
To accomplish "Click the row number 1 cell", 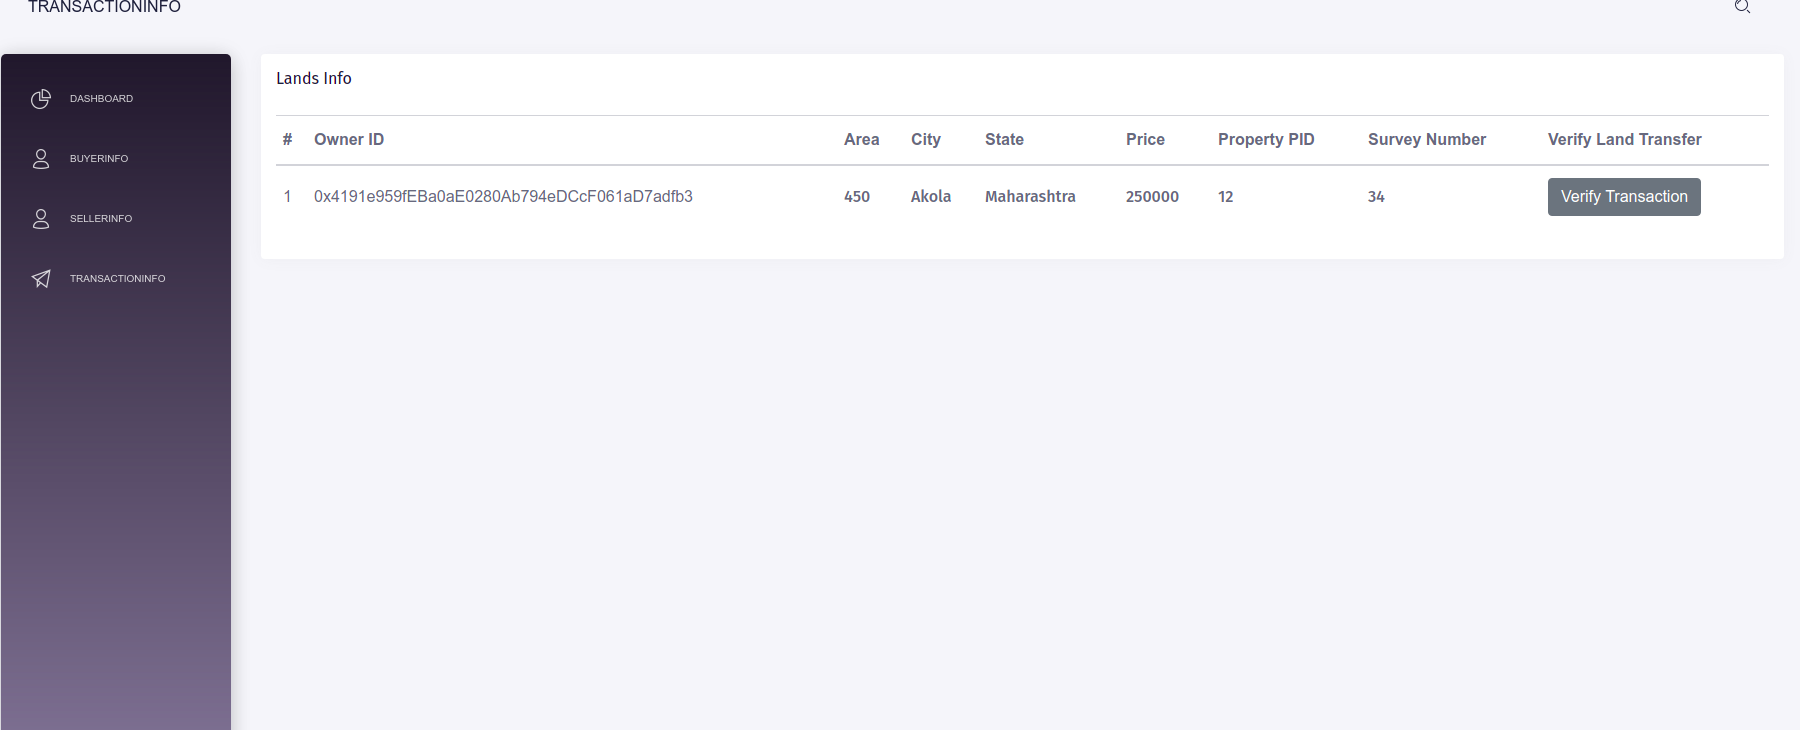I will 287,197.
